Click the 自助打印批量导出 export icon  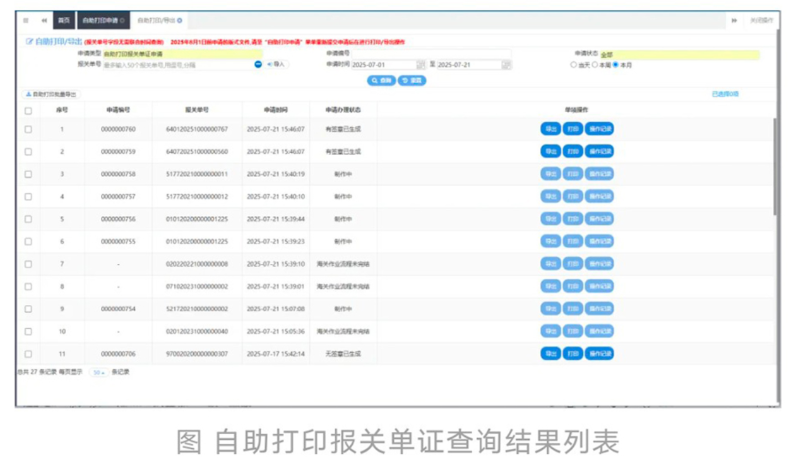pyautogui.click(x=29, y=94)
